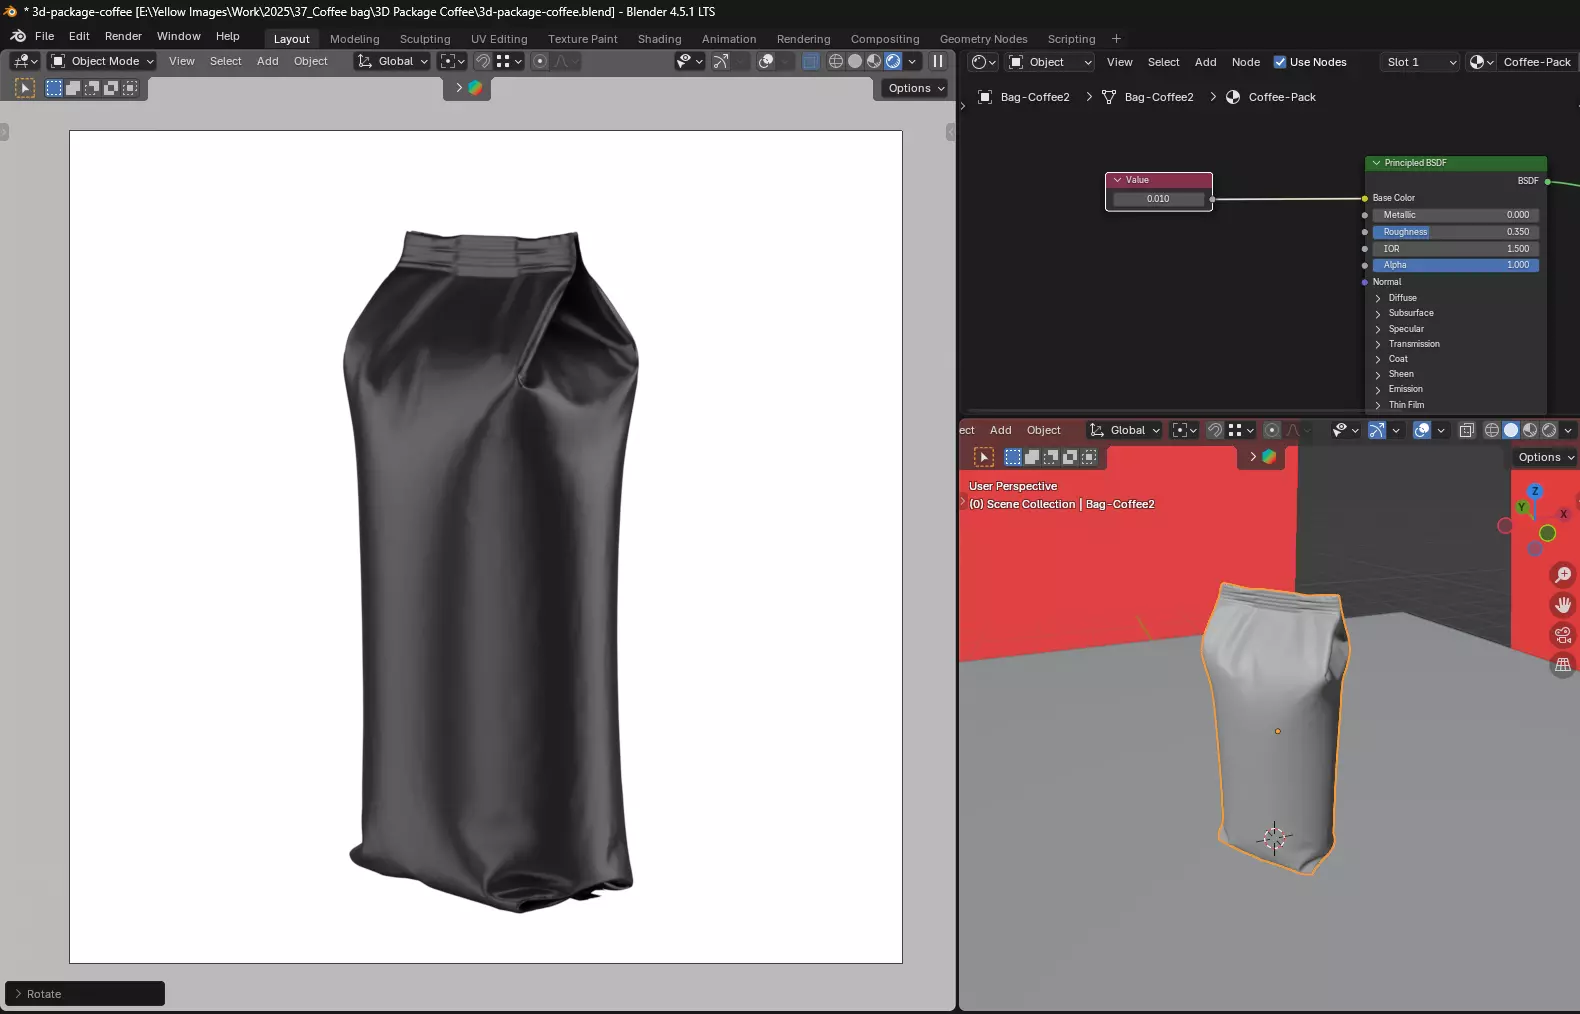The image size is (1580, 1014).
Task: Switch left viewport to Solid shading
Action: 855,61
